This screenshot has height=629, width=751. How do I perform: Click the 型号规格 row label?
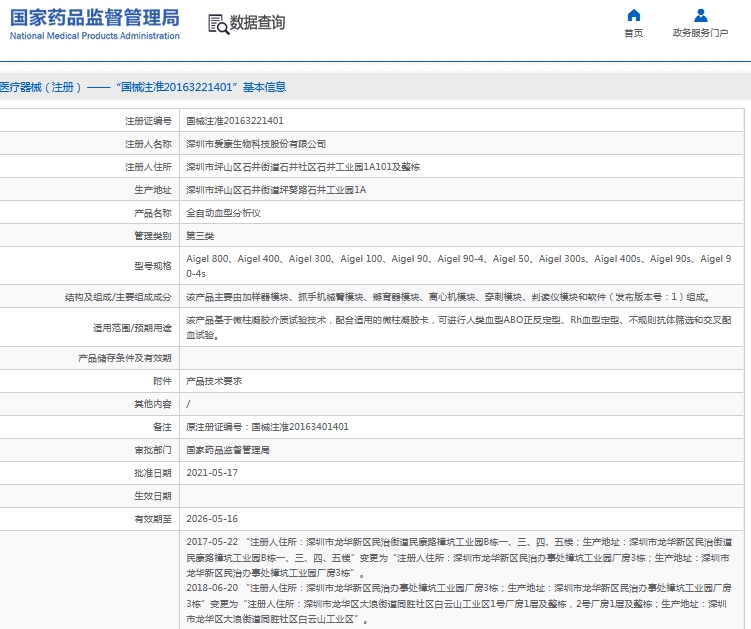pos(153,266)
